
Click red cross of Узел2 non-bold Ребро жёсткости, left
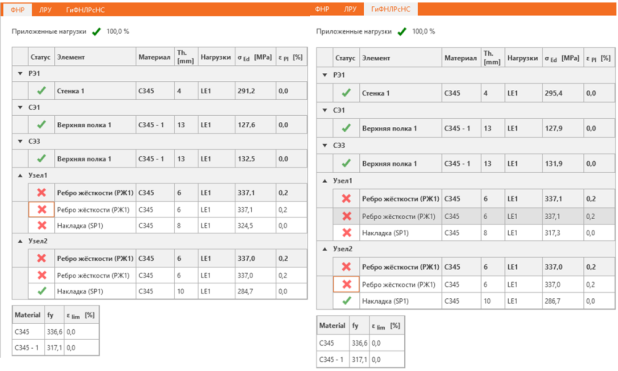point(41,275)
